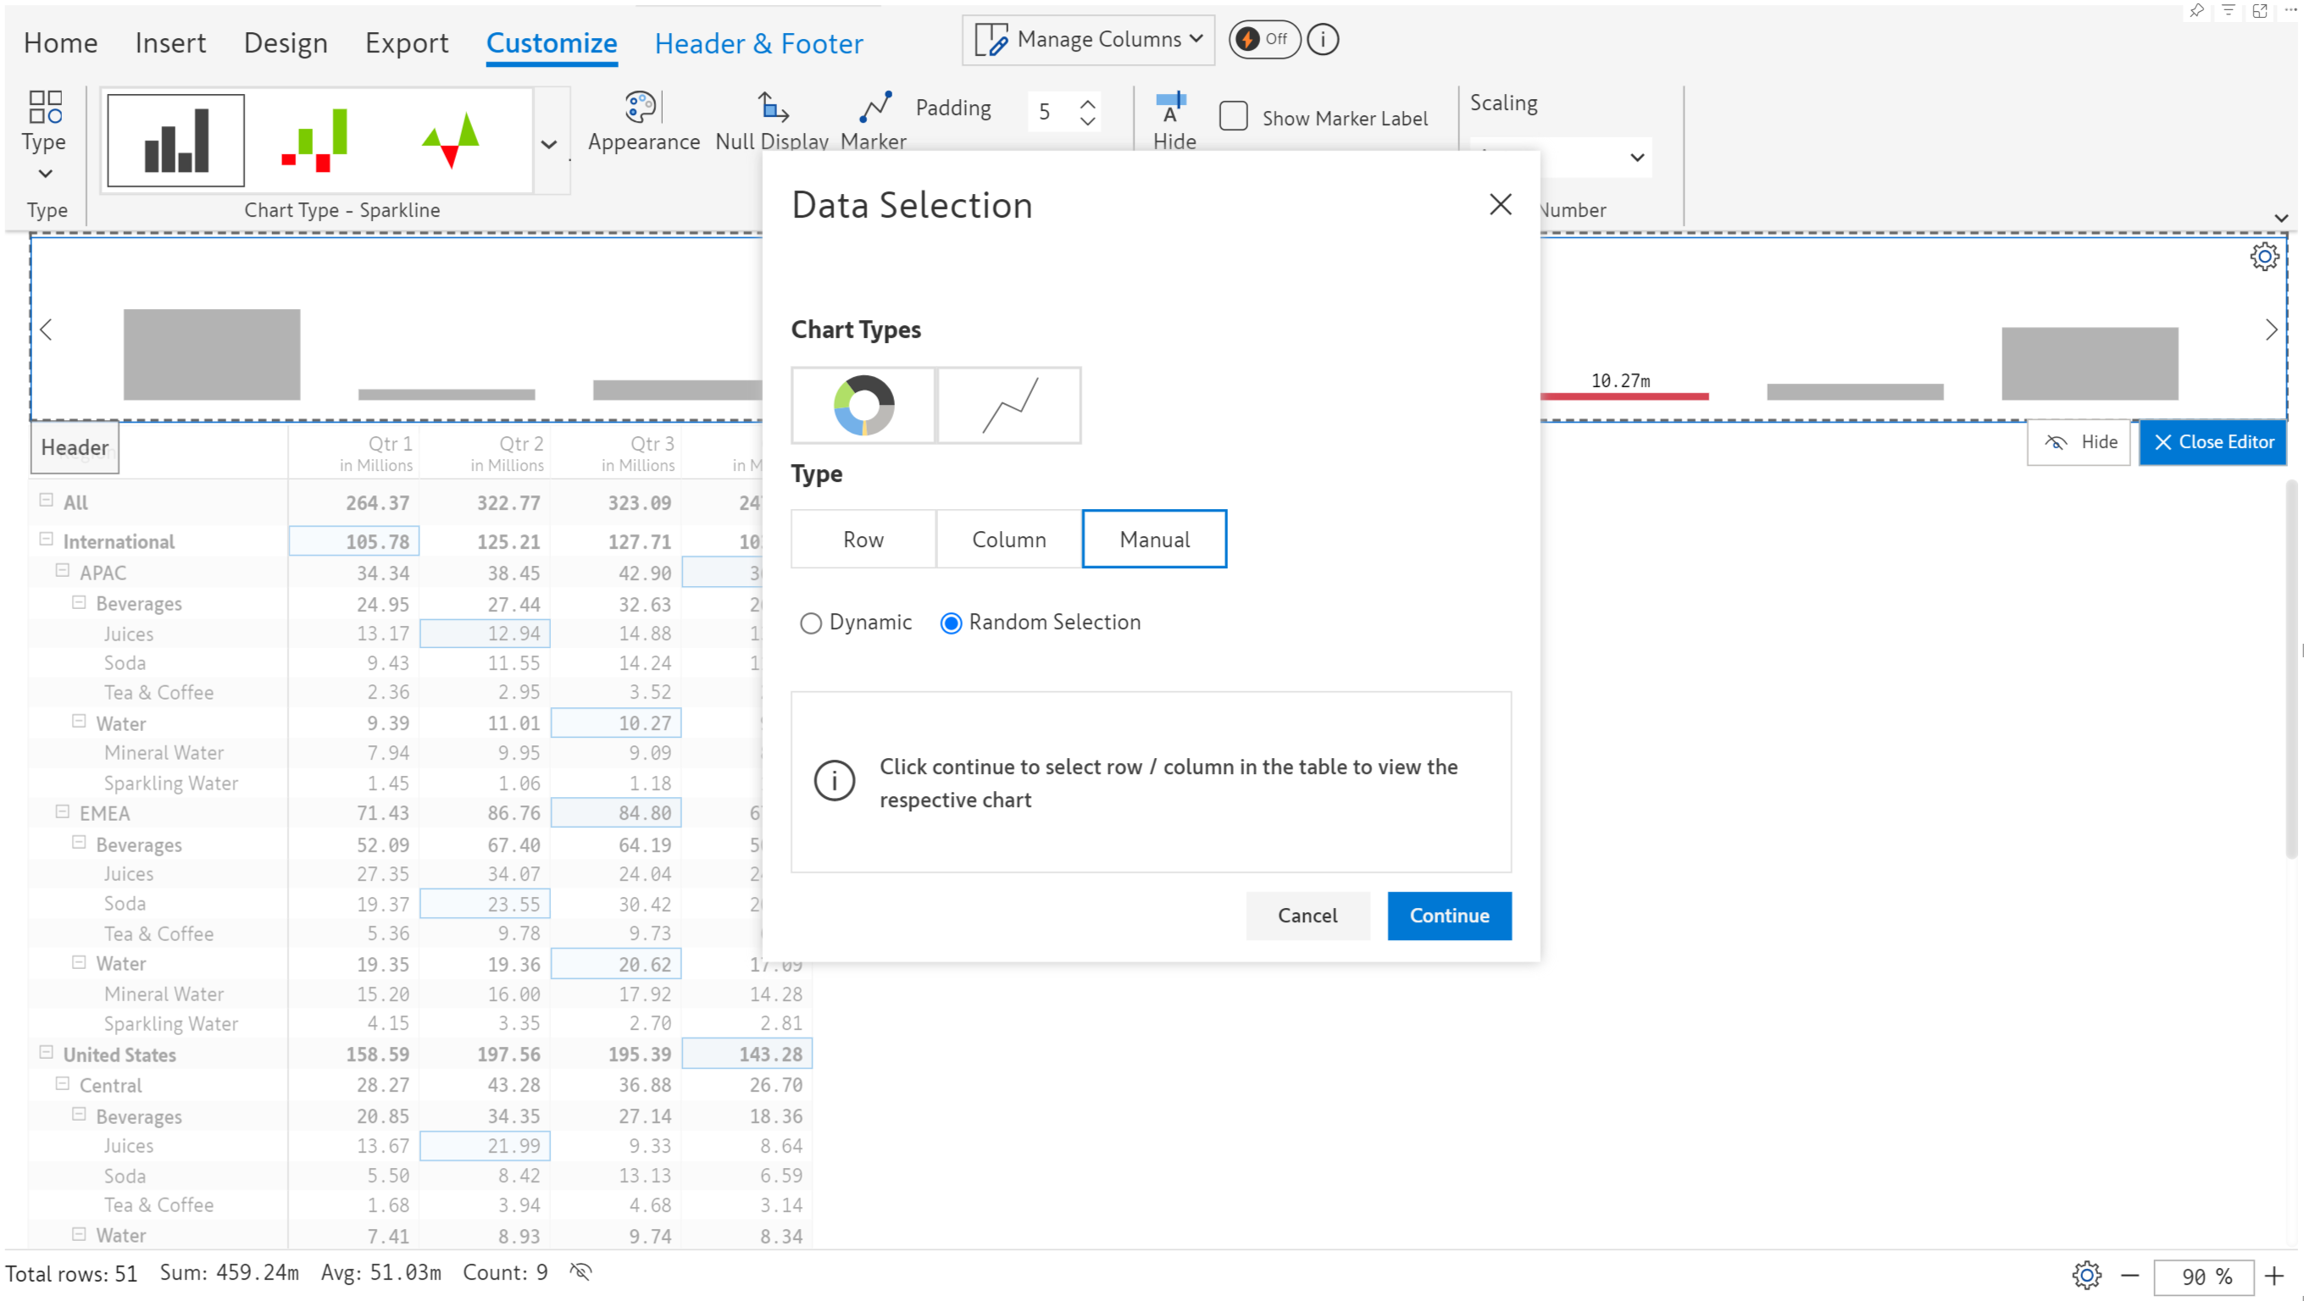Select the donut chart type icon
The image size is (2304, 1301).
click(863, 405)
